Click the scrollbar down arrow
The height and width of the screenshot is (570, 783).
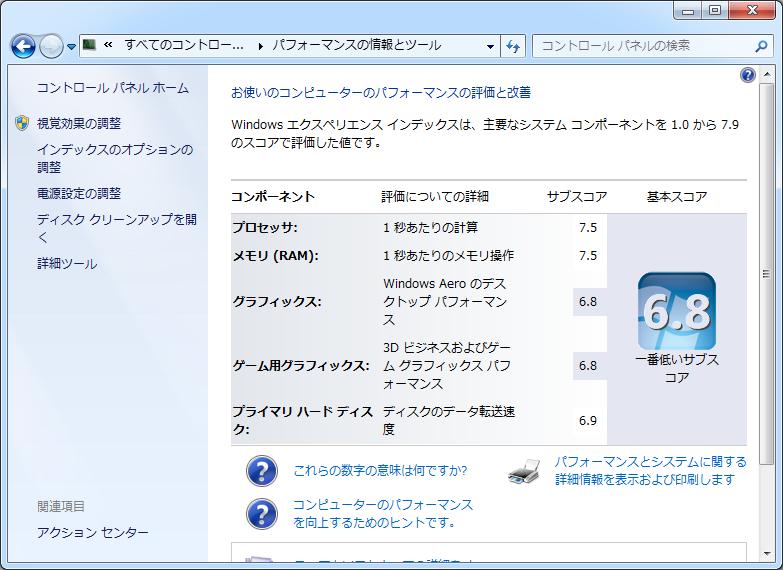pyautogui.click(x=766, y=554)
